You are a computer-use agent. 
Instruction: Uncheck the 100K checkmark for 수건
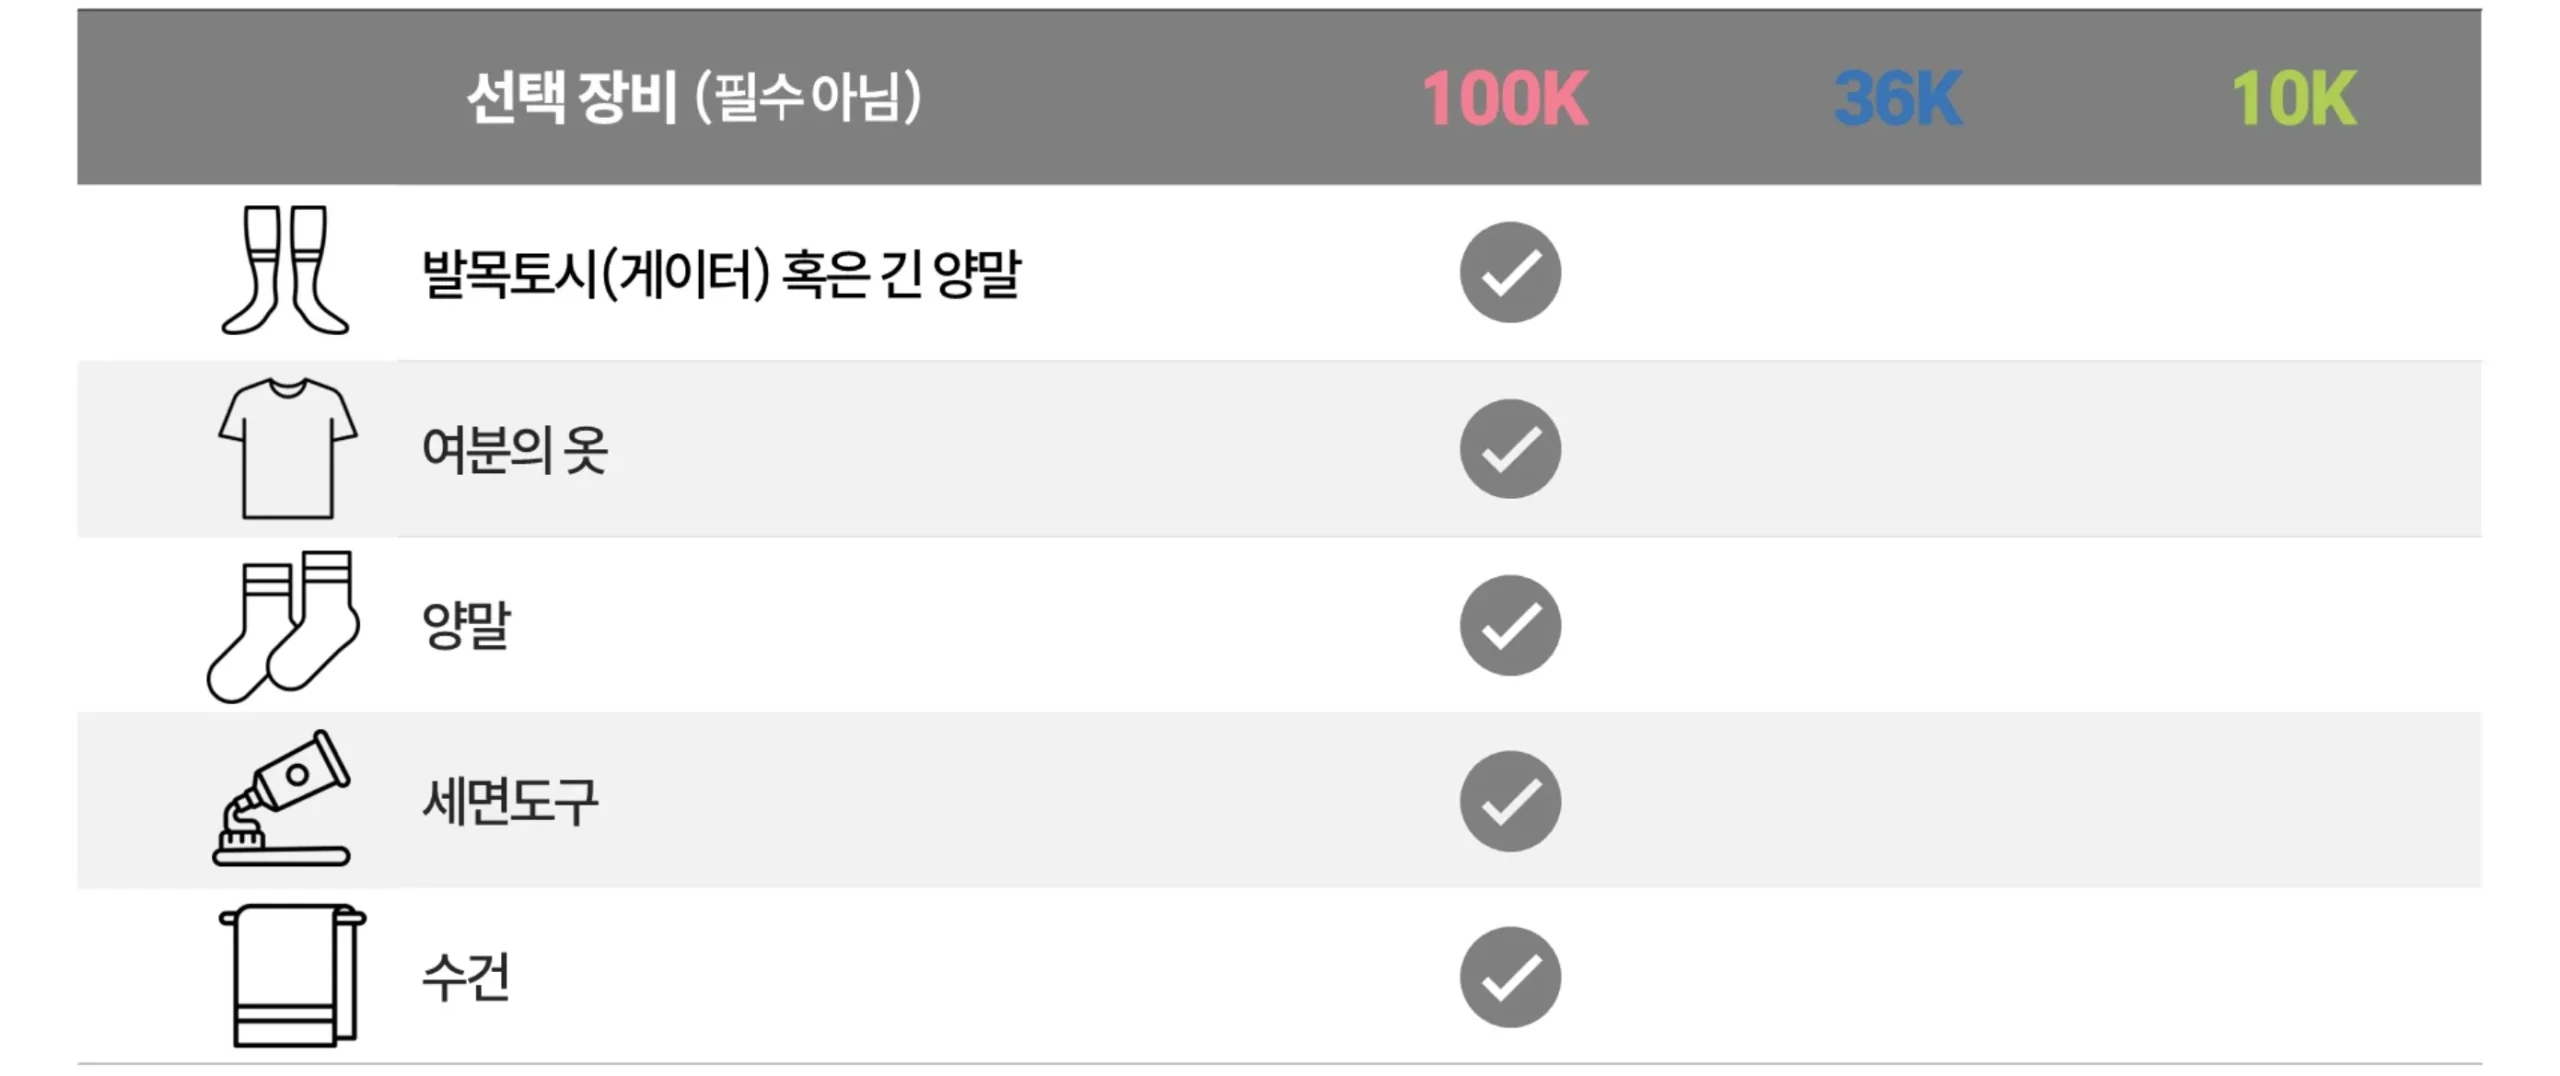[1509, 977]
